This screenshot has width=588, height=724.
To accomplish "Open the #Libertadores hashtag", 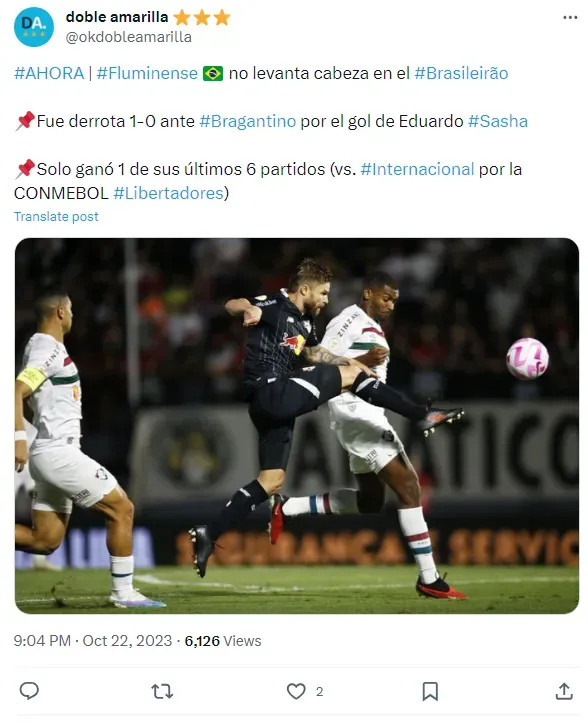I will (x=169, y=193).
